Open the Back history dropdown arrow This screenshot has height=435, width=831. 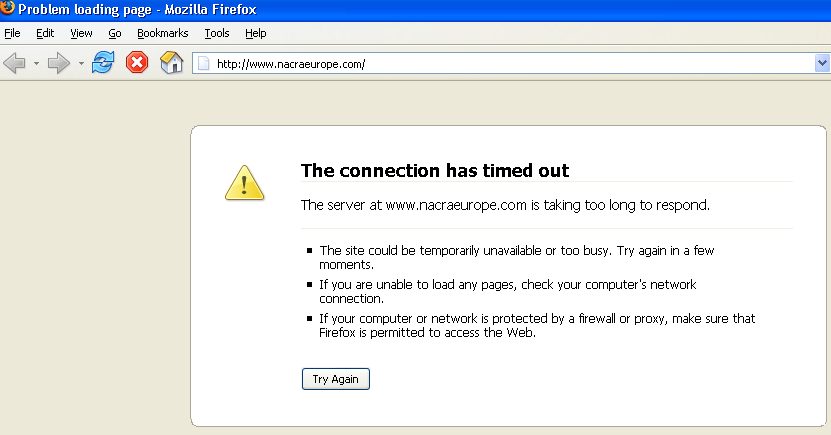(36, 64)
